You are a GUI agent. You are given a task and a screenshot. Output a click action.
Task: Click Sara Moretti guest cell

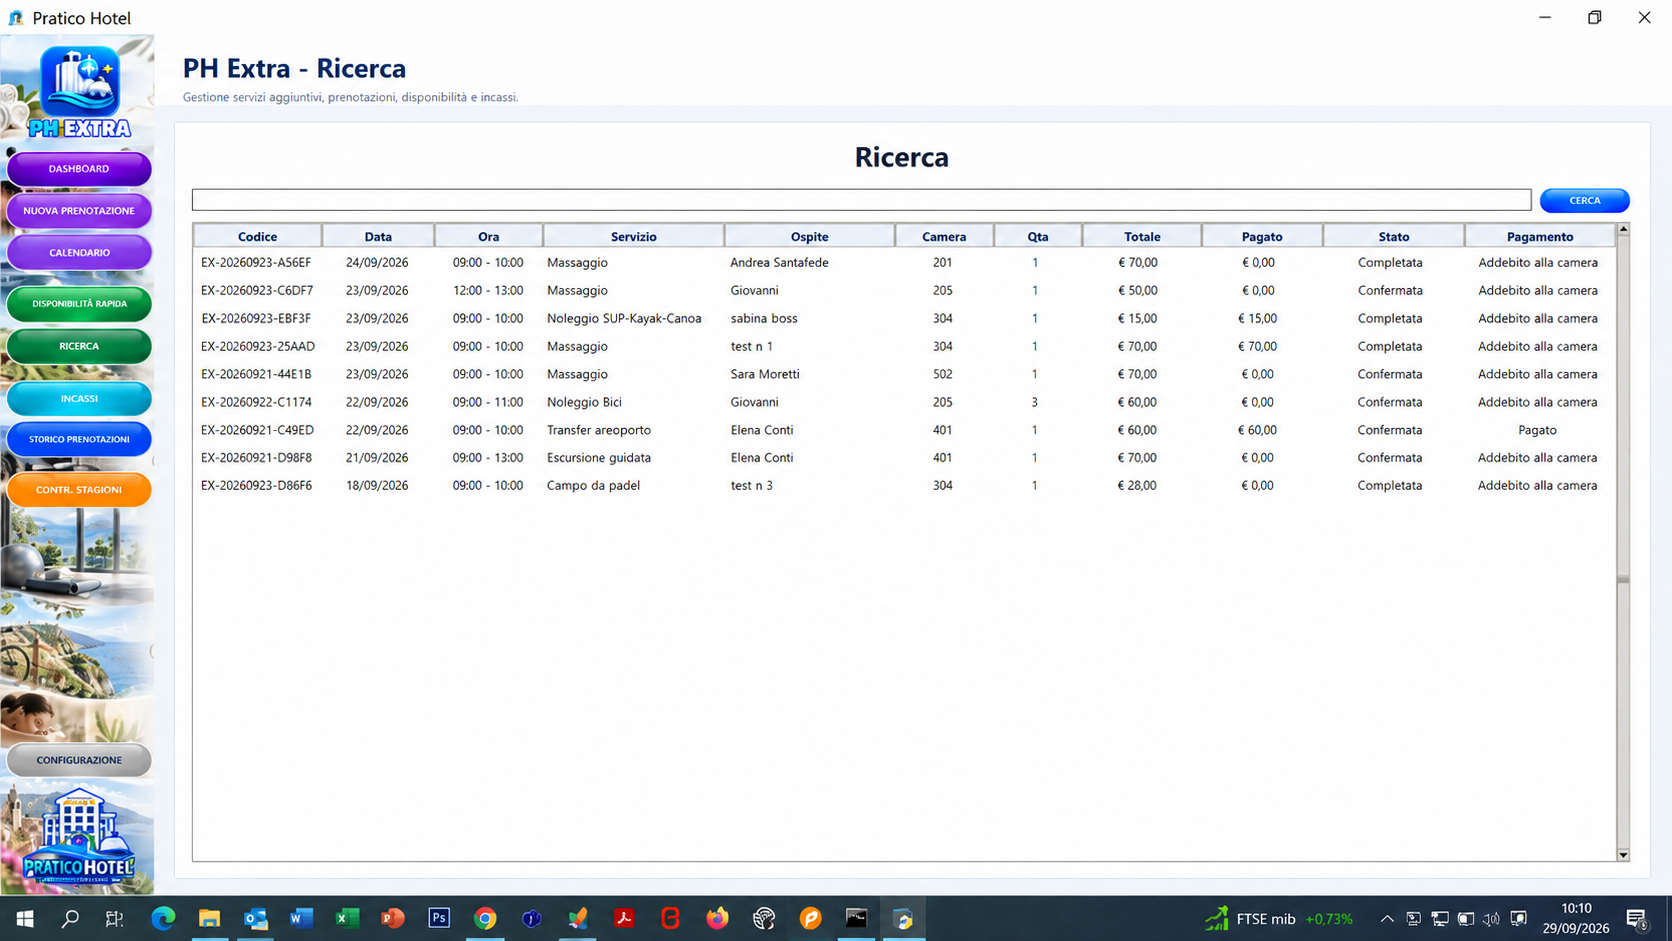pyautogui.click(x=765, y=374)
